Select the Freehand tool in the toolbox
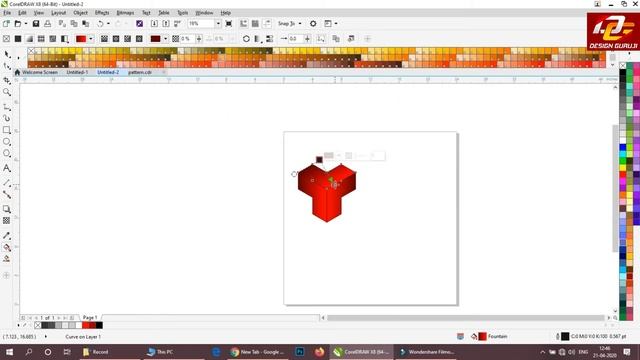The image size is (640, 360). pos(7,107)
